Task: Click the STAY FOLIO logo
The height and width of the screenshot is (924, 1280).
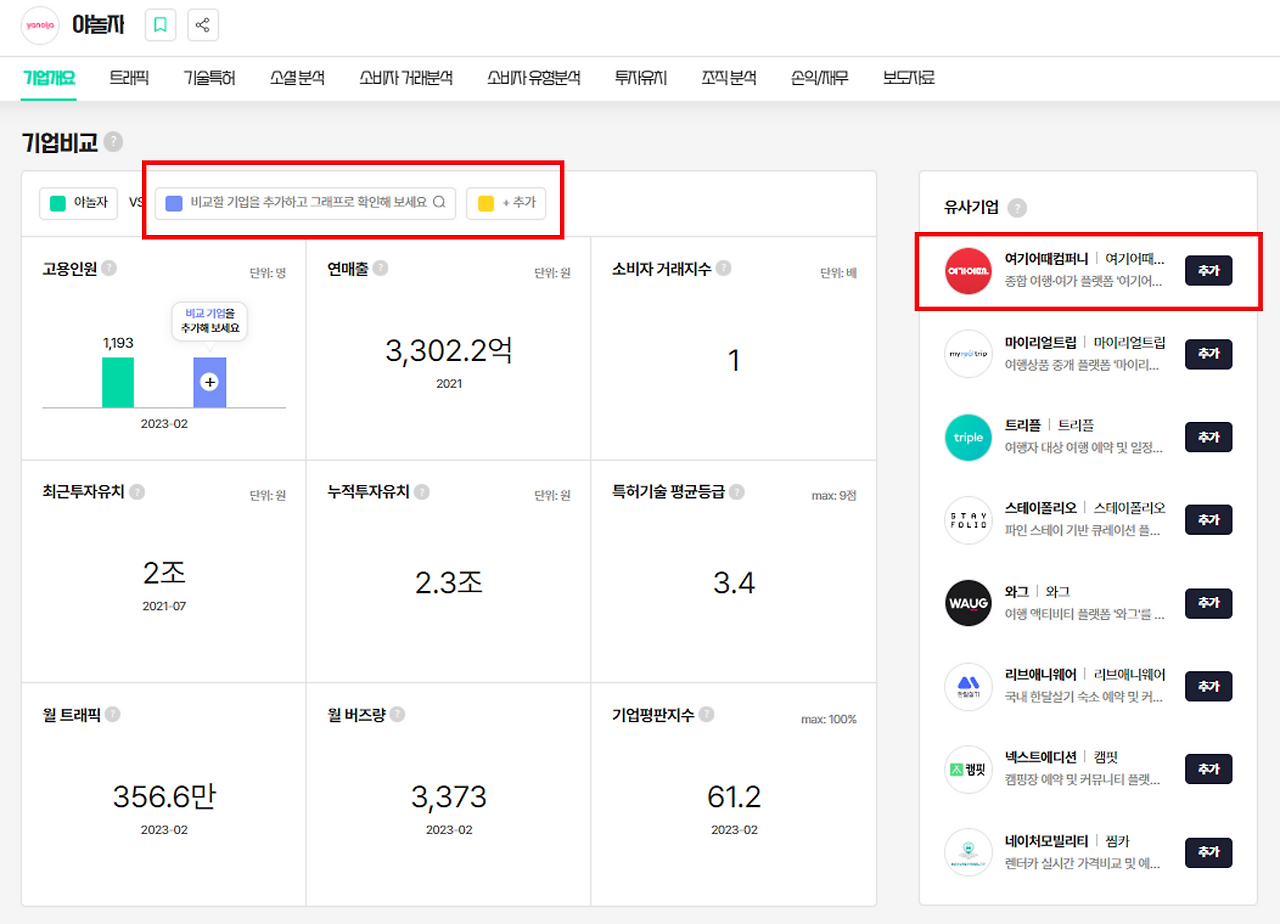Action: (967, 520)
